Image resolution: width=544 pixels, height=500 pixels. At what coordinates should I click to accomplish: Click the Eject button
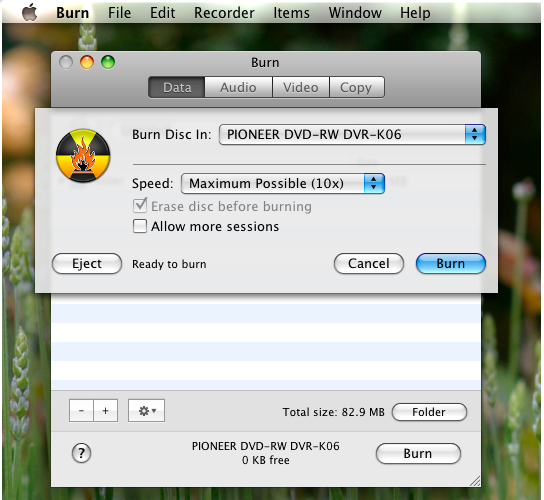pos(87,264)
